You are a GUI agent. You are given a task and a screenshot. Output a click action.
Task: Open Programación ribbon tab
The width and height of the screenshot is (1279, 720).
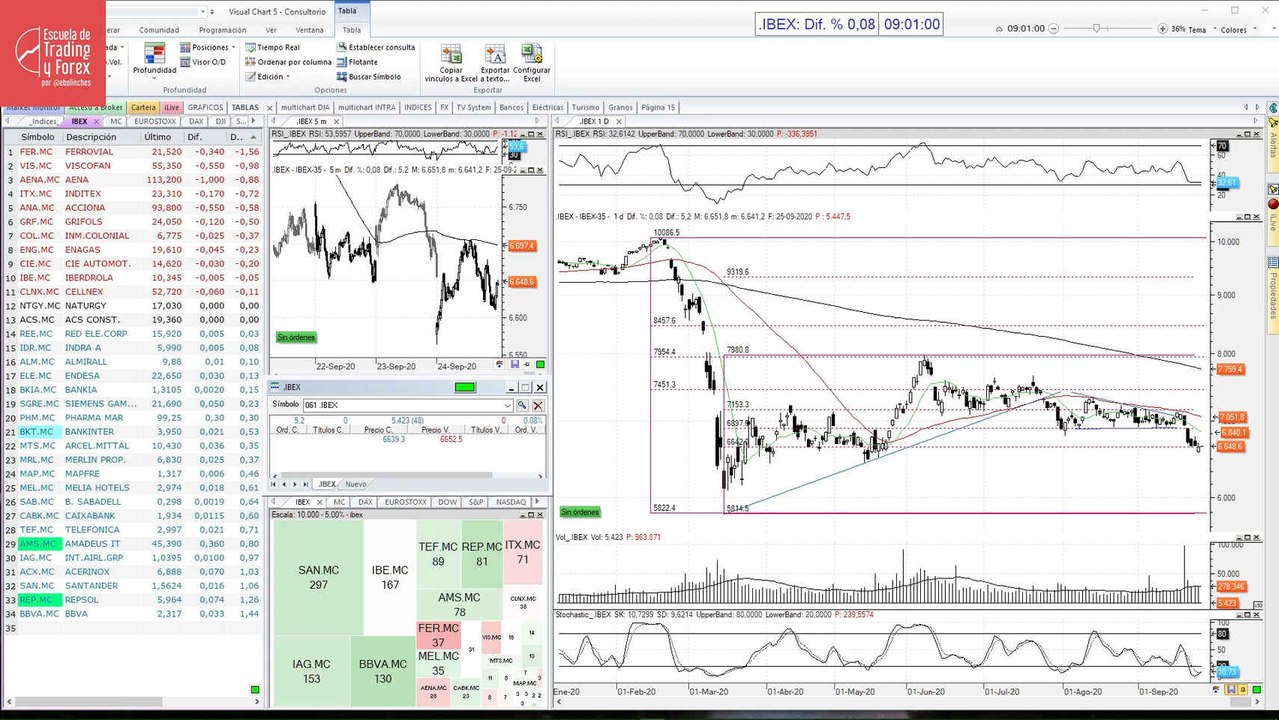tap(222, 30)
